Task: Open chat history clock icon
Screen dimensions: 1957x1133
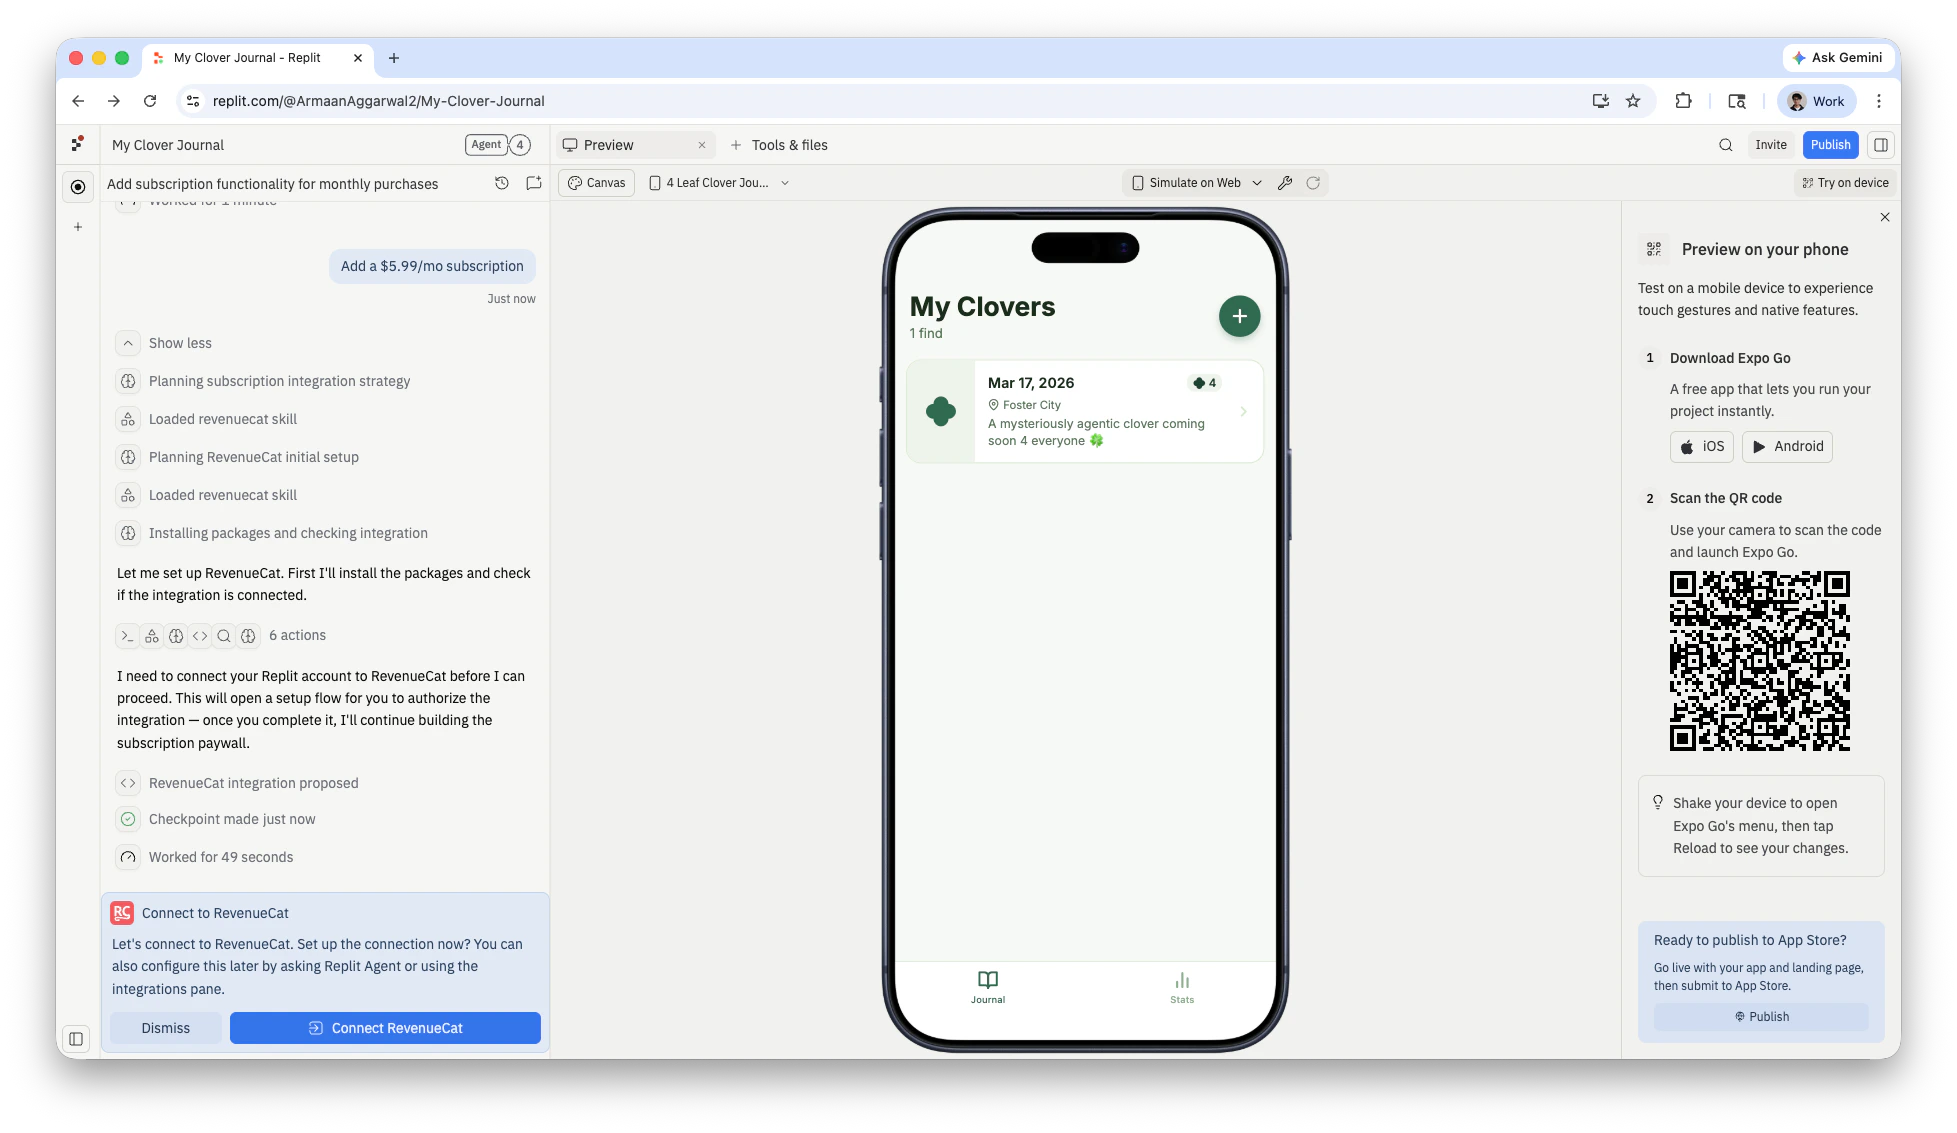Action: point(502,183)
